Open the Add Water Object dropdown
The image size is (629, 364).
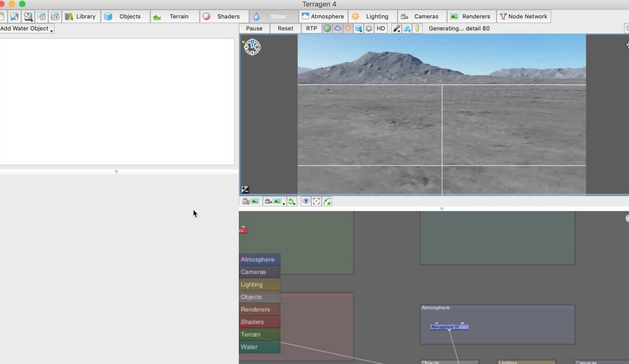tap(26, 28)
